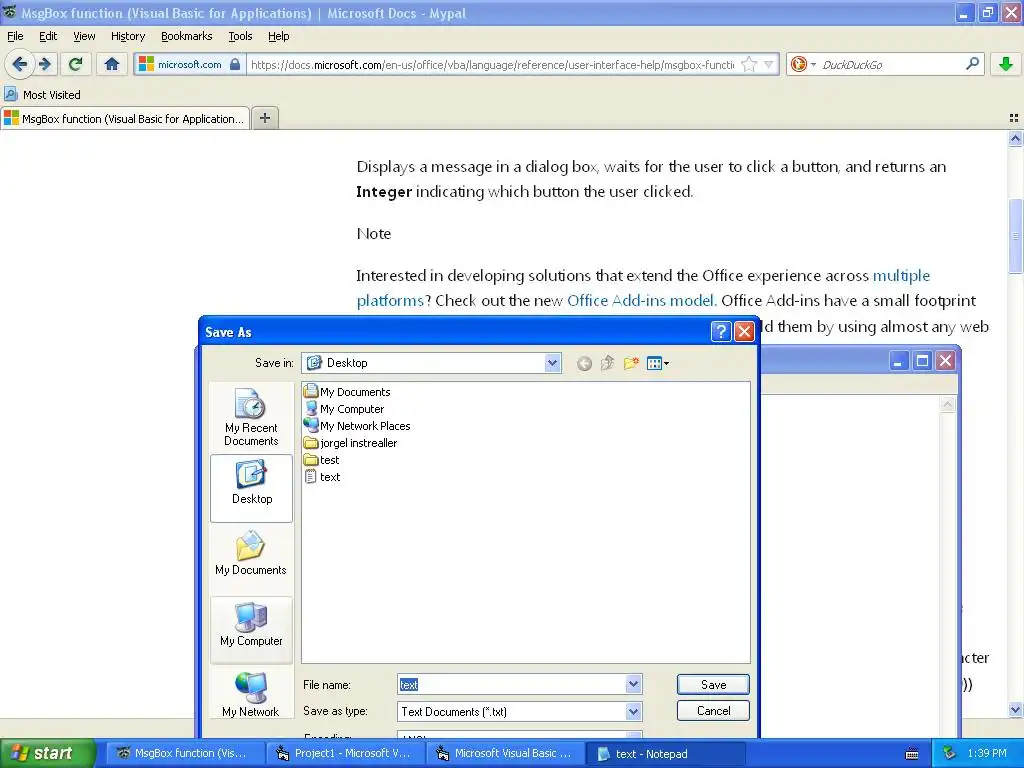Open the History menu

tap(128, 36)
